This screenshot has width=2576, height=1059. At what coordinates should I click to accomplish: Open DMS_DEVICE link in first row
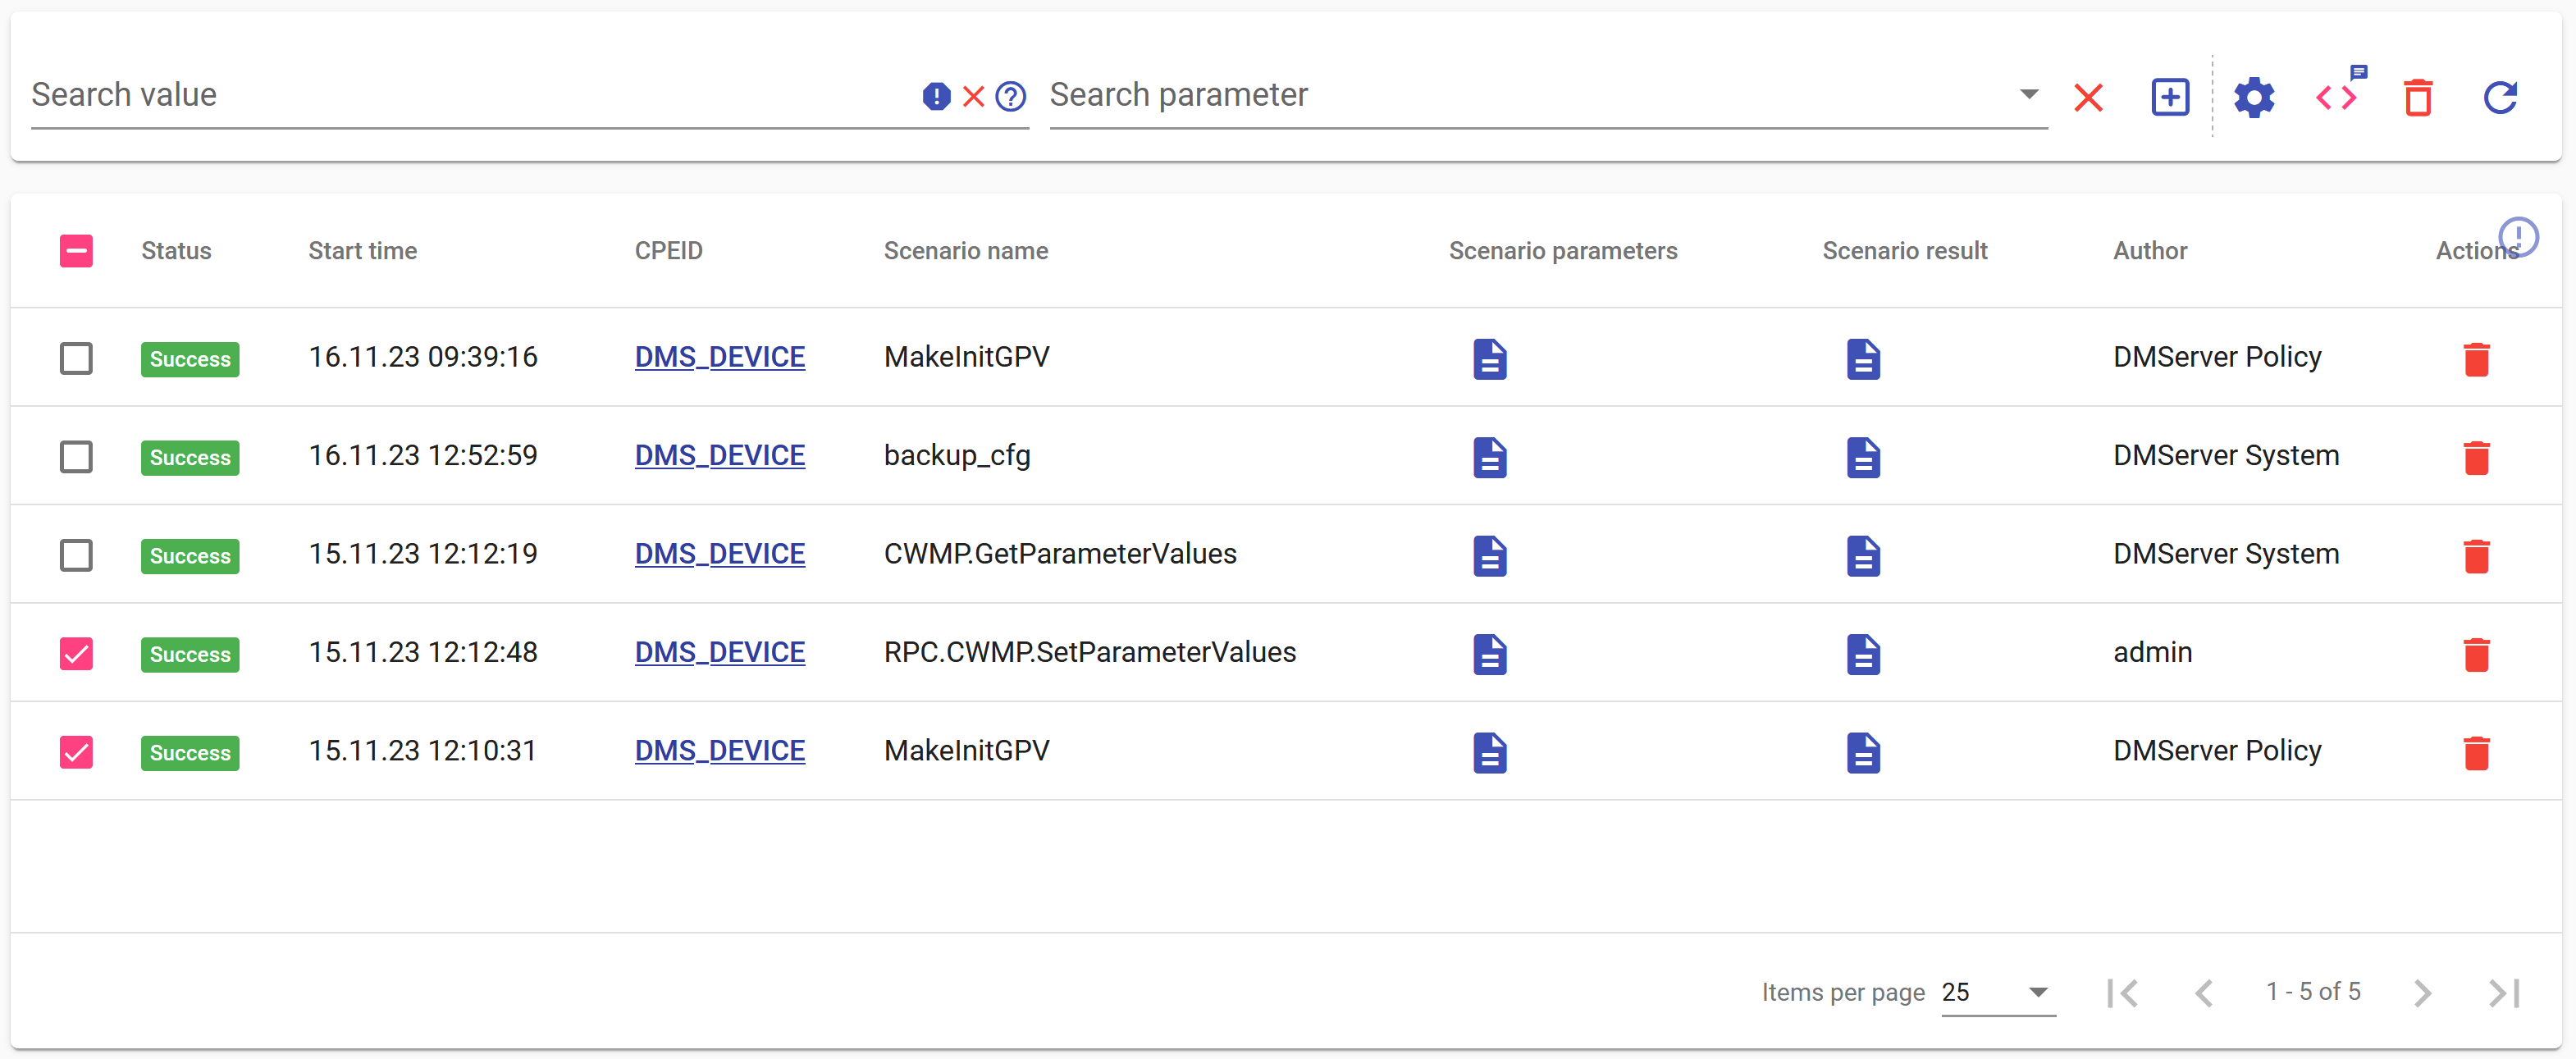tap(719, 357)
